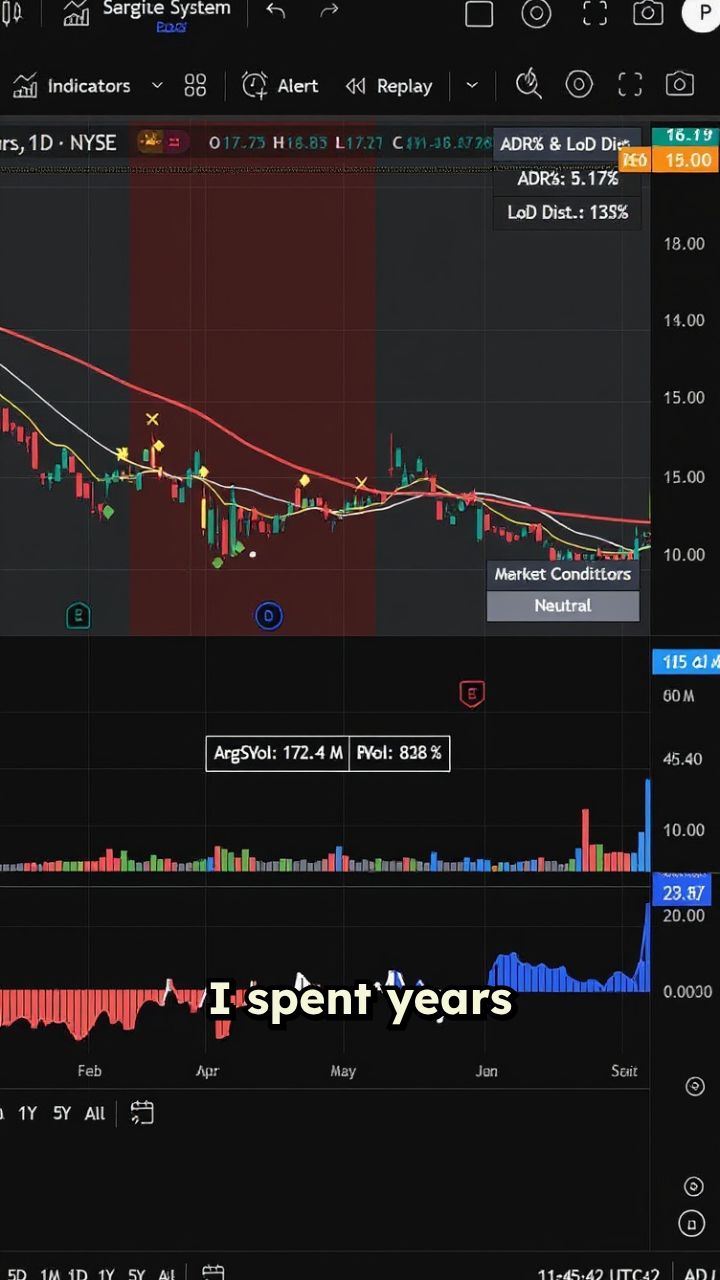Select the 5Y range above the bottom bar
This screenshot has height=1280, width=720.
(x=62, y=1113)
